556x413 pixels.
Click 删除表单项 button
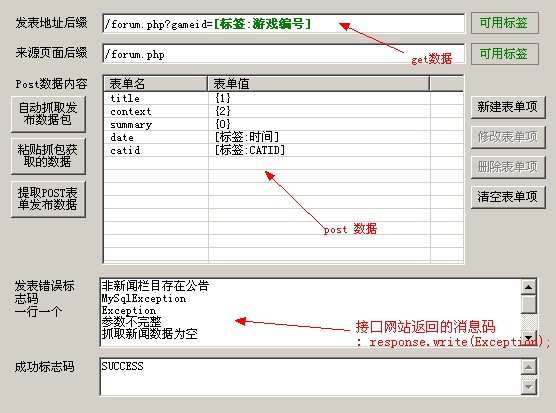click(508, 167)
